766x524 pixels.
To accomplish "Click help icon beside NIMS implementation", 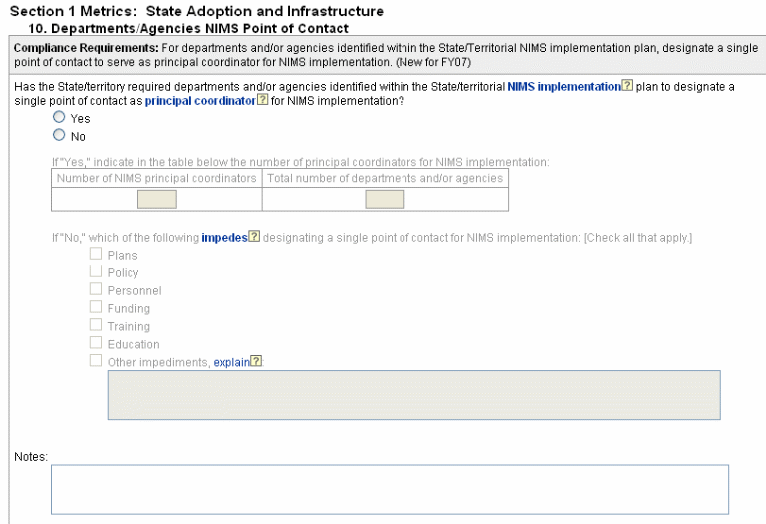I will [x=627, y=87].
